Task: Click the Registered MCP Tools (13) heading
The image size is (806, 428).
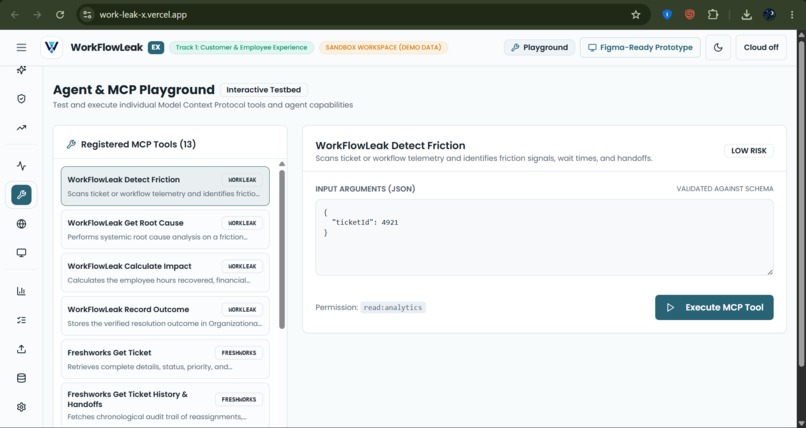Action: point(138,144)
